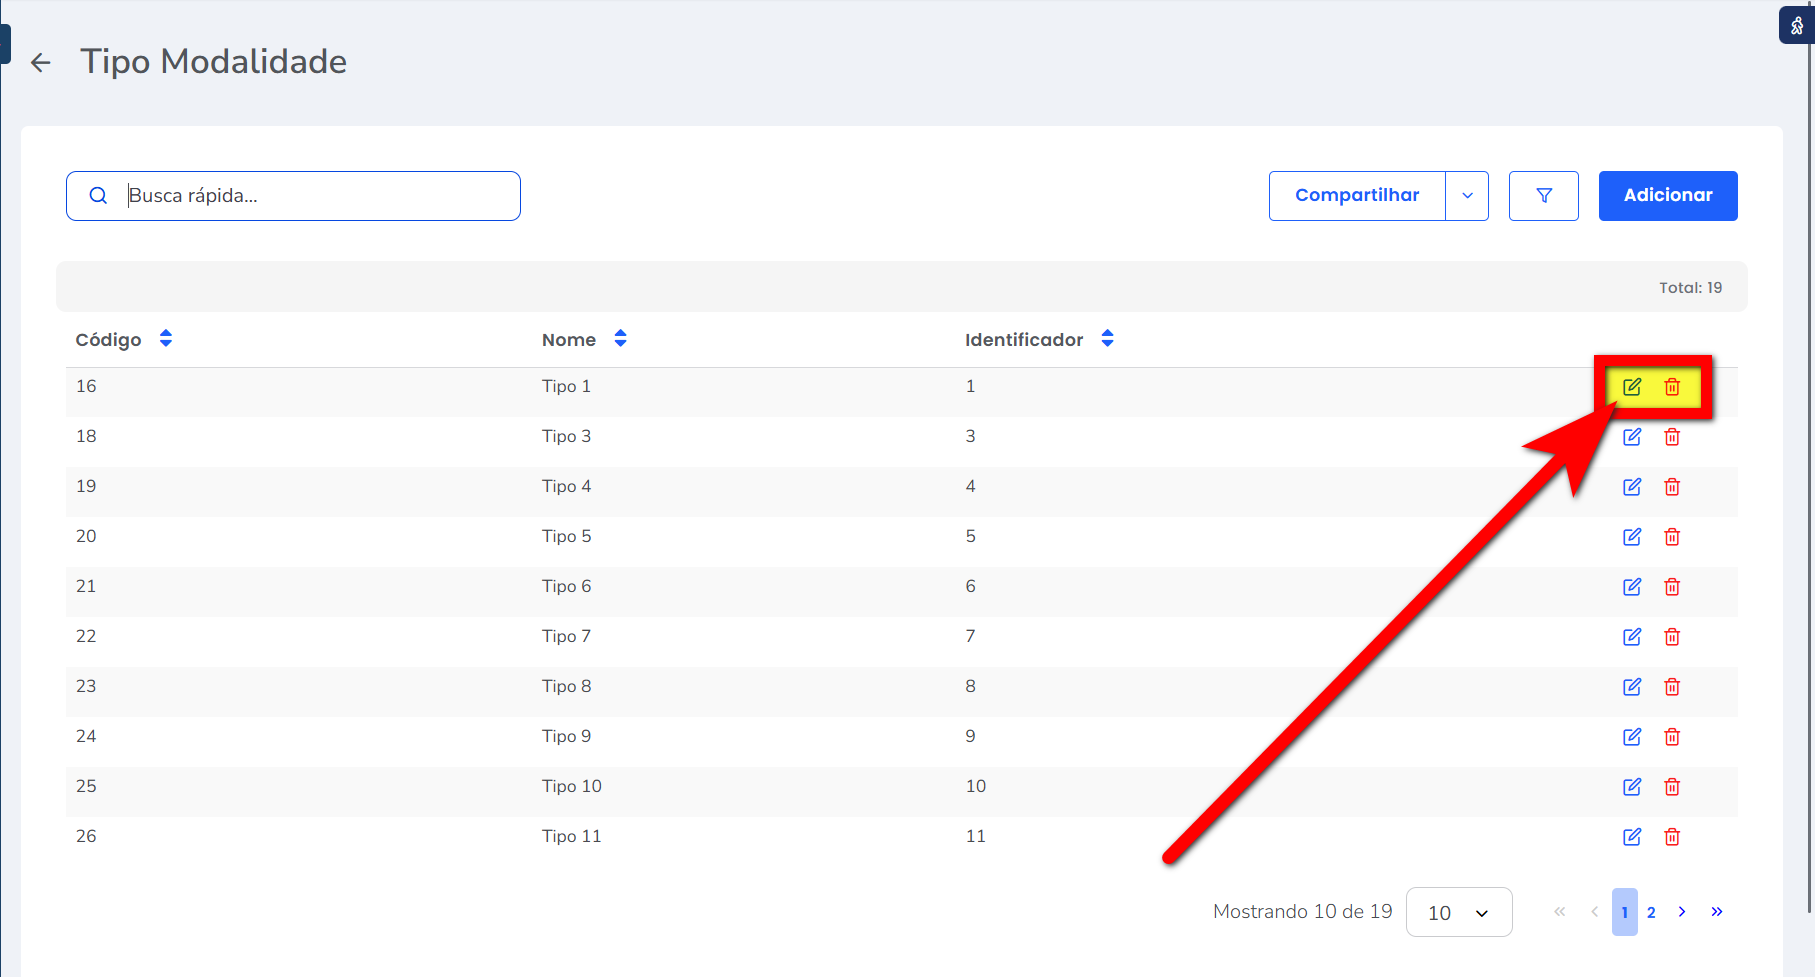The height and width of the screenshot is (977, 1815).
Task: Go to next page with single chevron
Action: (1682, 912)
